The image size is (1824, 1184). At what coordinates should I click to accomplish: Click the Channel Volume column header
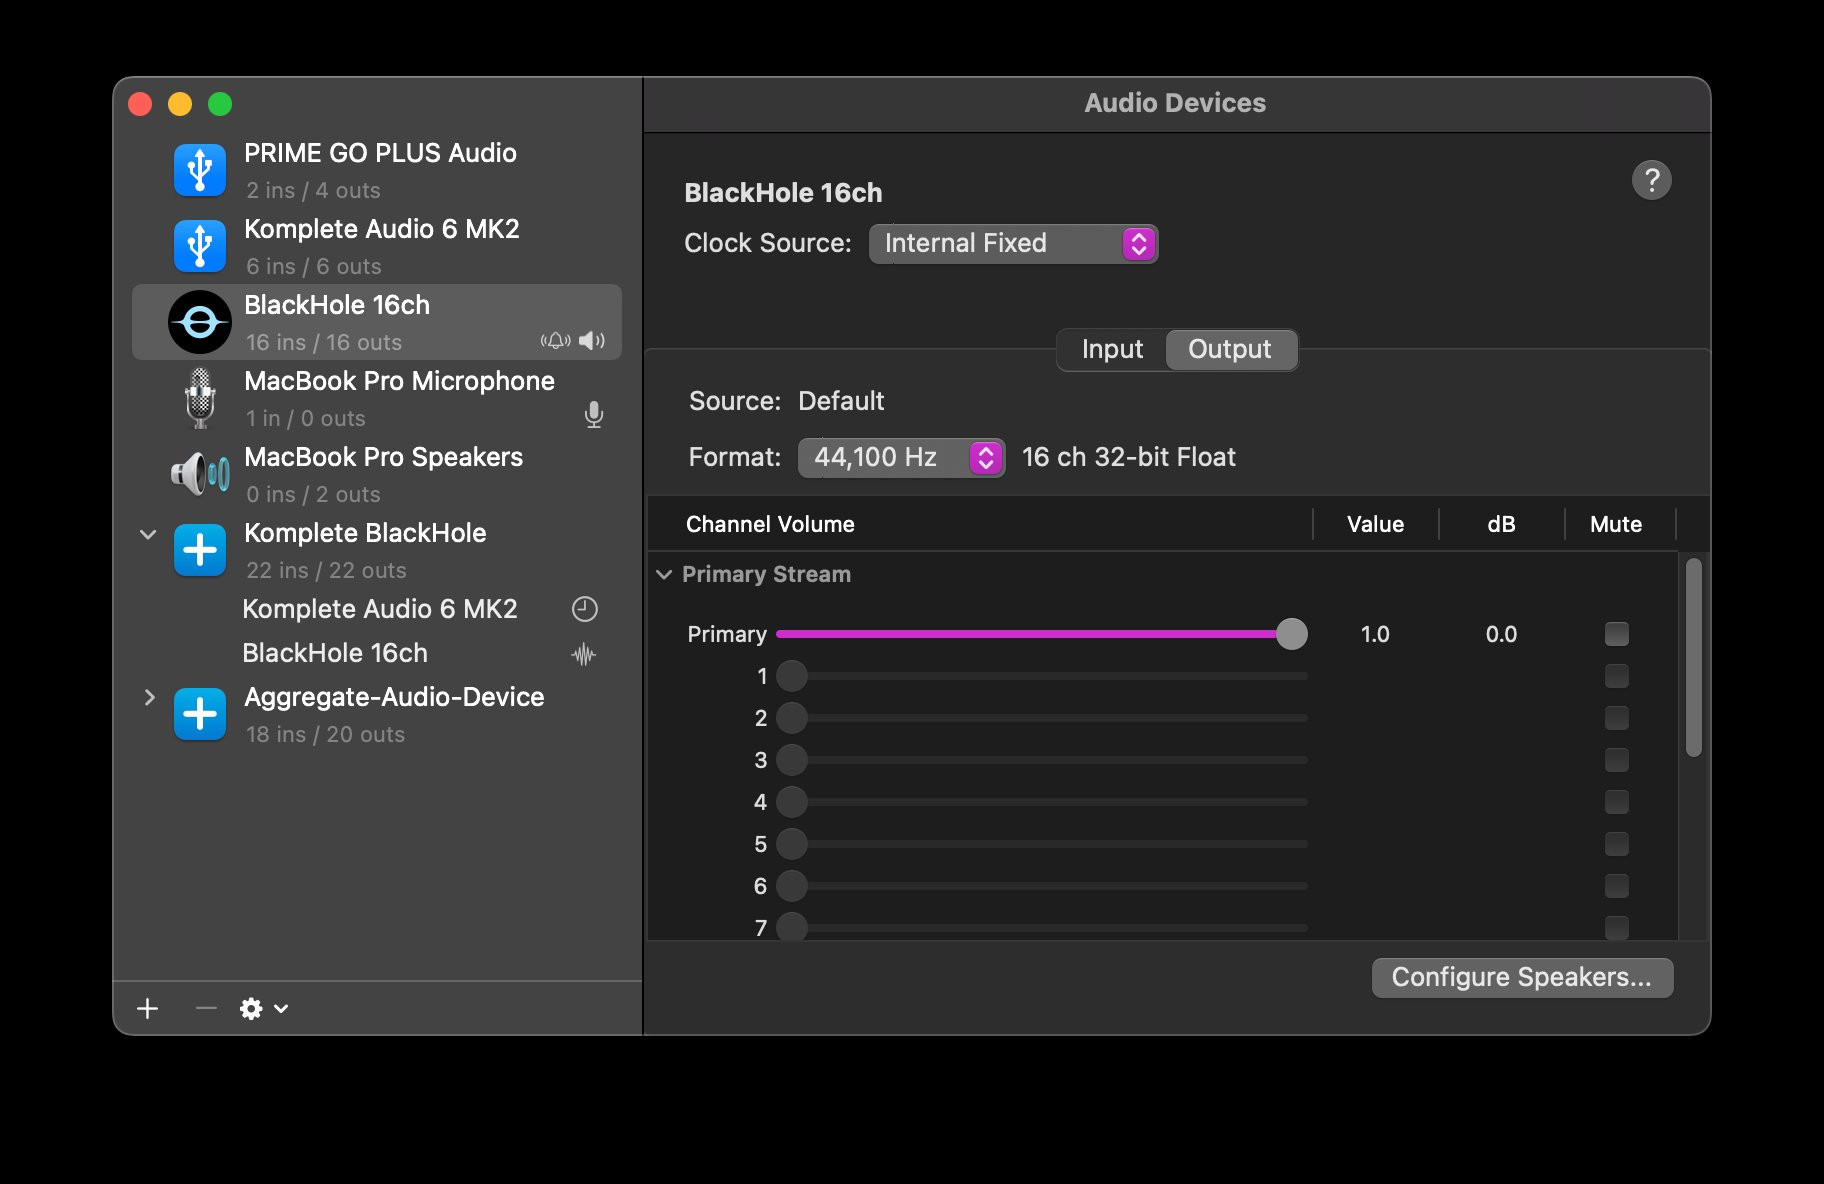point(770,524)
